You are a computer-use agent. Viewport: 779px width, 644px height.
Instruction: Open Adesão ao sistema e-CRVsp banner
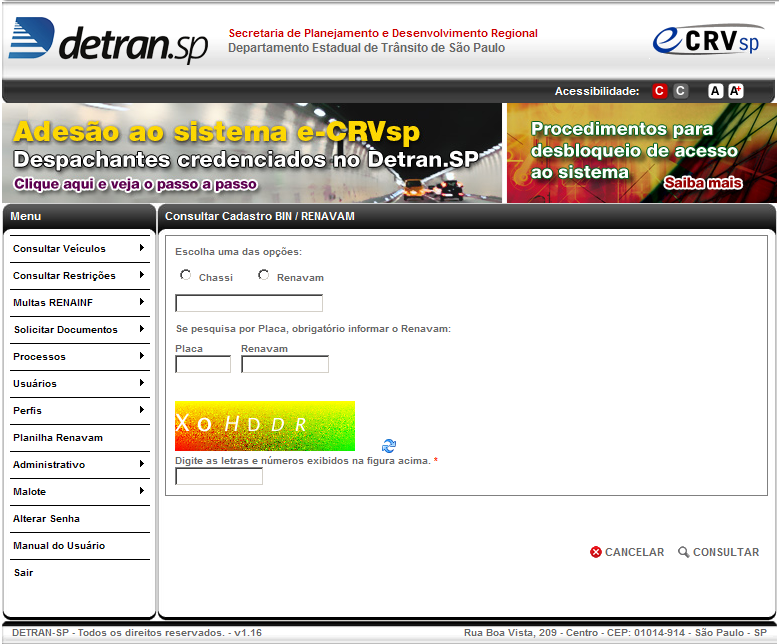coord(252,153)
